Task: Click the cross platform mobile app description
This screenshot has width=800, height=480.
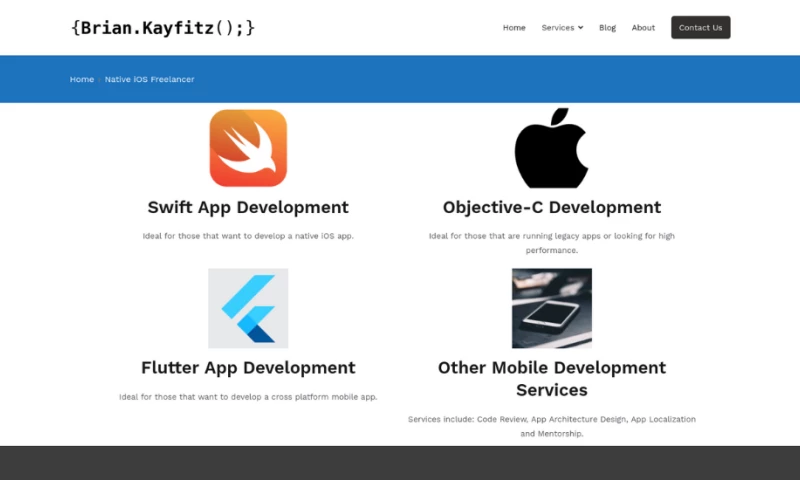Action: coord(248,397)
